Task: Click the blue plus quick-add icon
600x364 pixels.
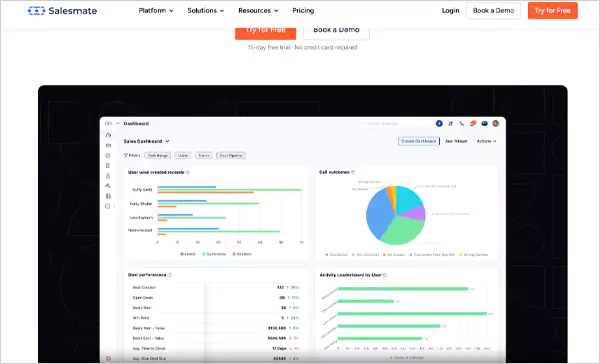Action: click(x=439, y=123)
